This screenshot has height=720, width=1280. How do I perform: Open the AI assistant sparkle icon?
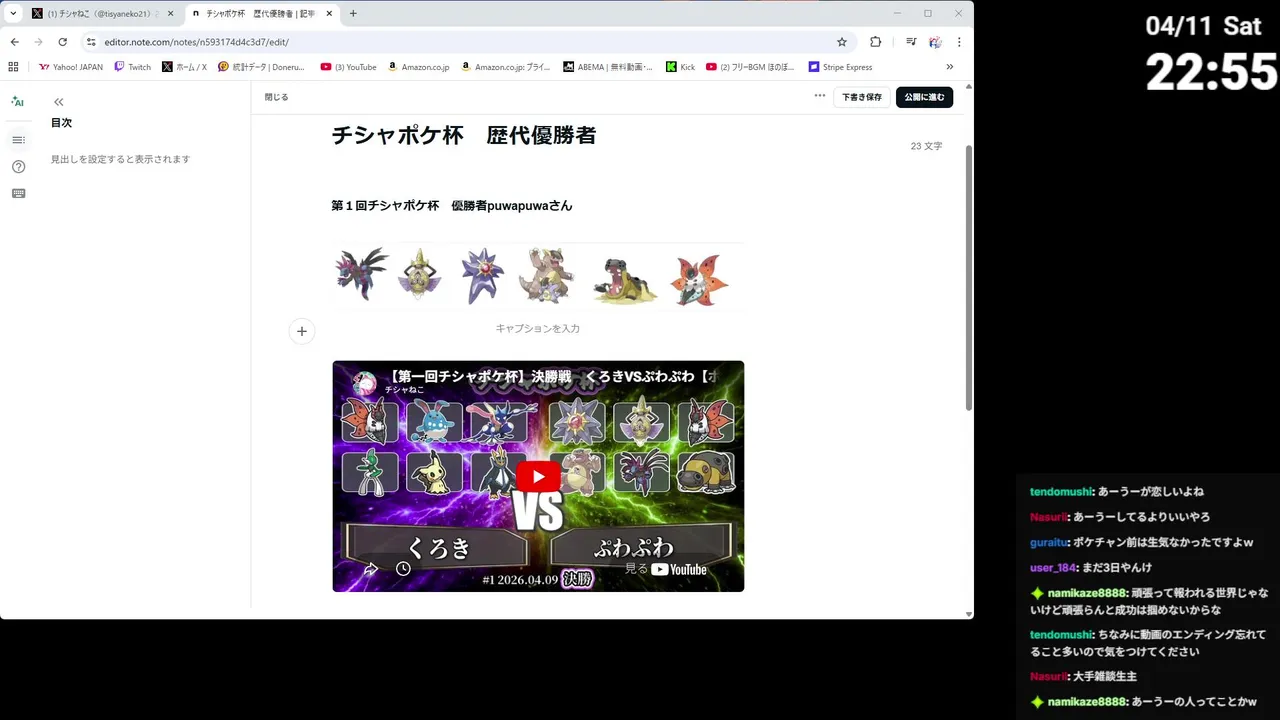tap(17, 102)
